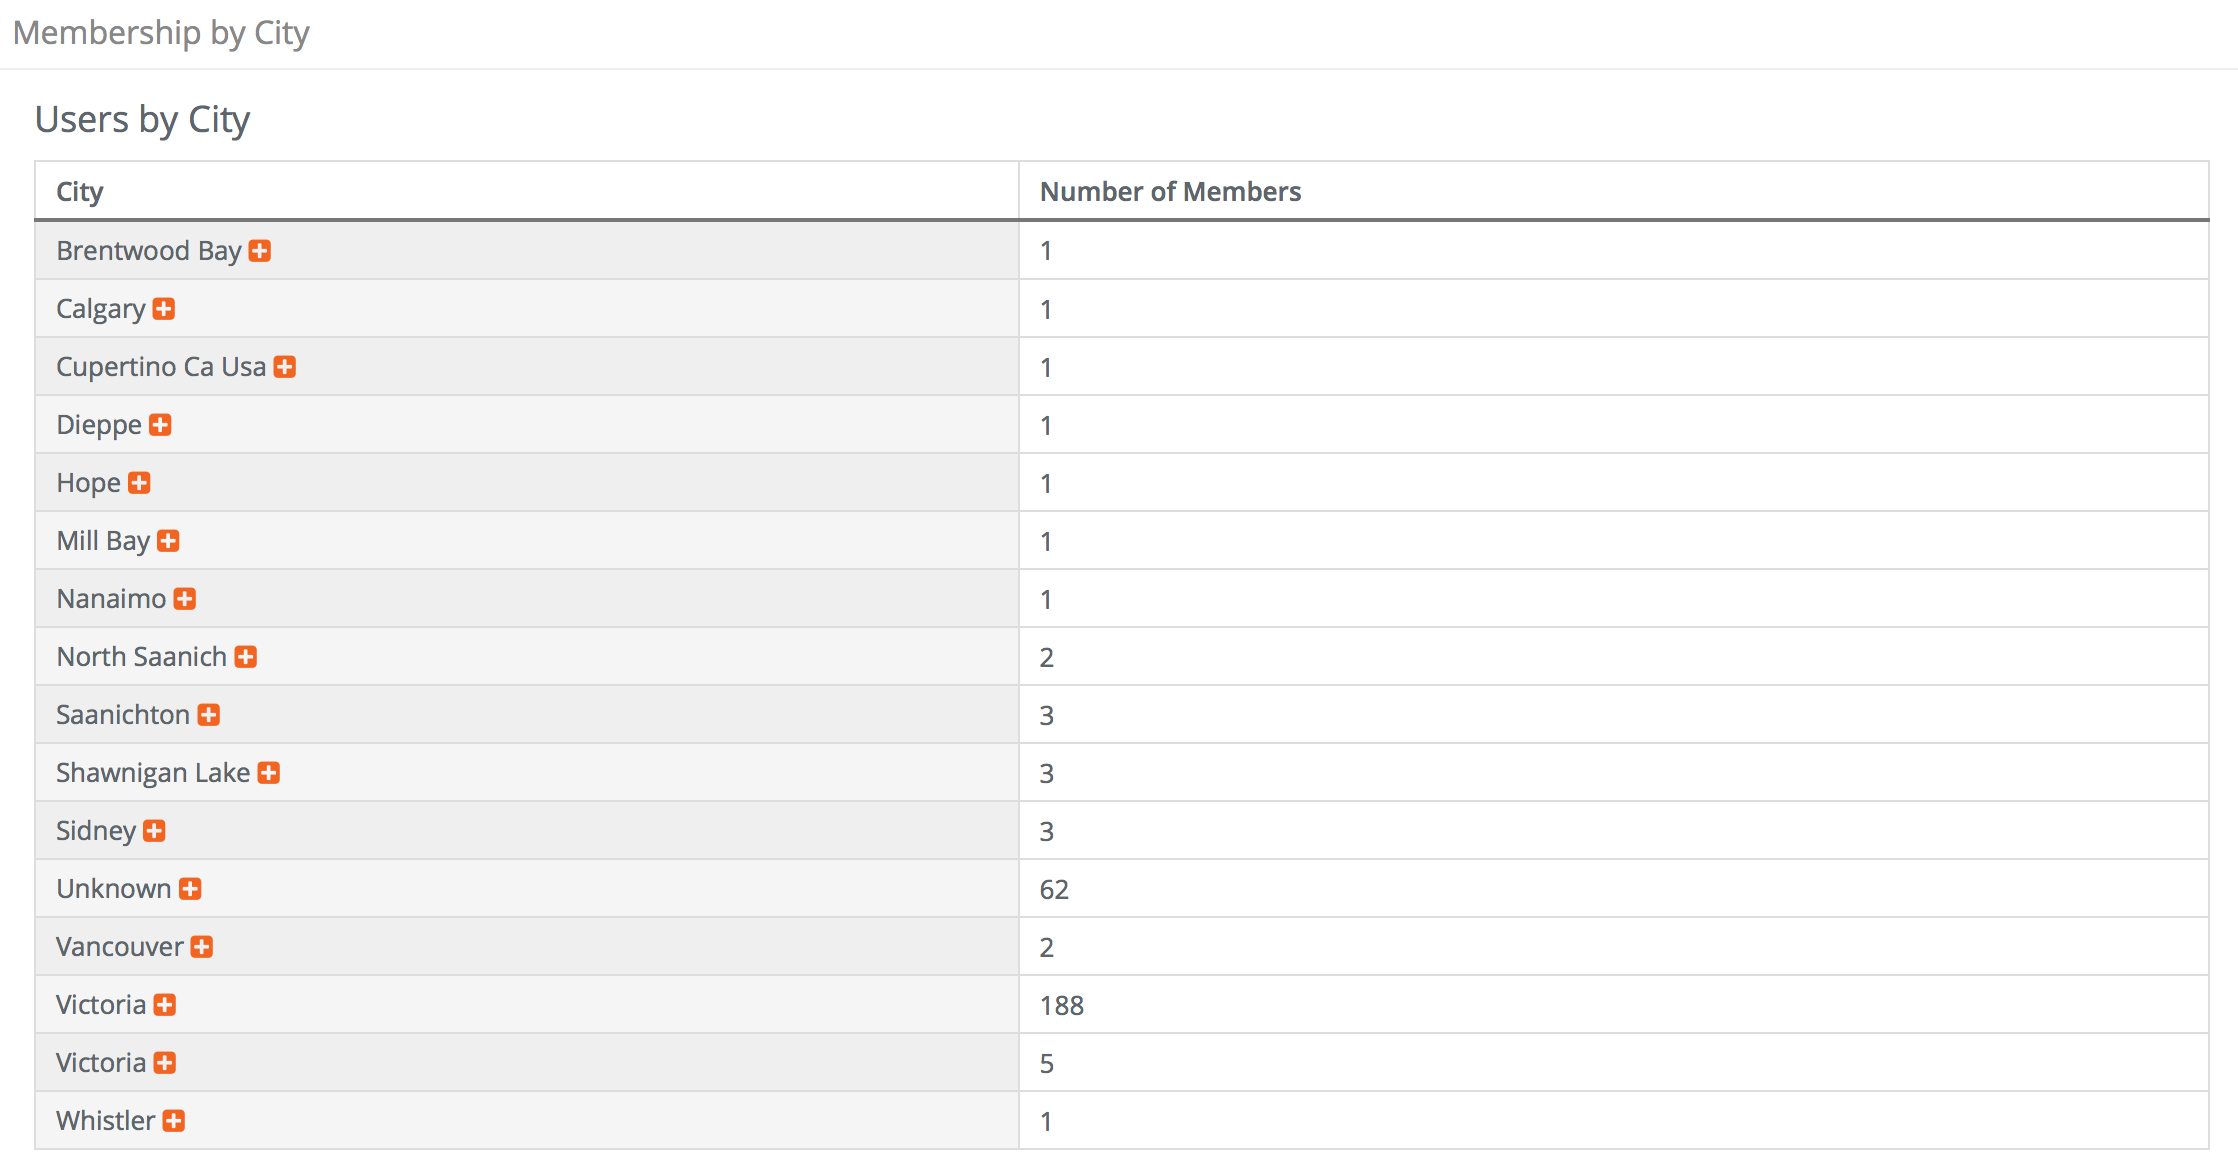Click the plus icon beside Whistler

coord(174,1121)
